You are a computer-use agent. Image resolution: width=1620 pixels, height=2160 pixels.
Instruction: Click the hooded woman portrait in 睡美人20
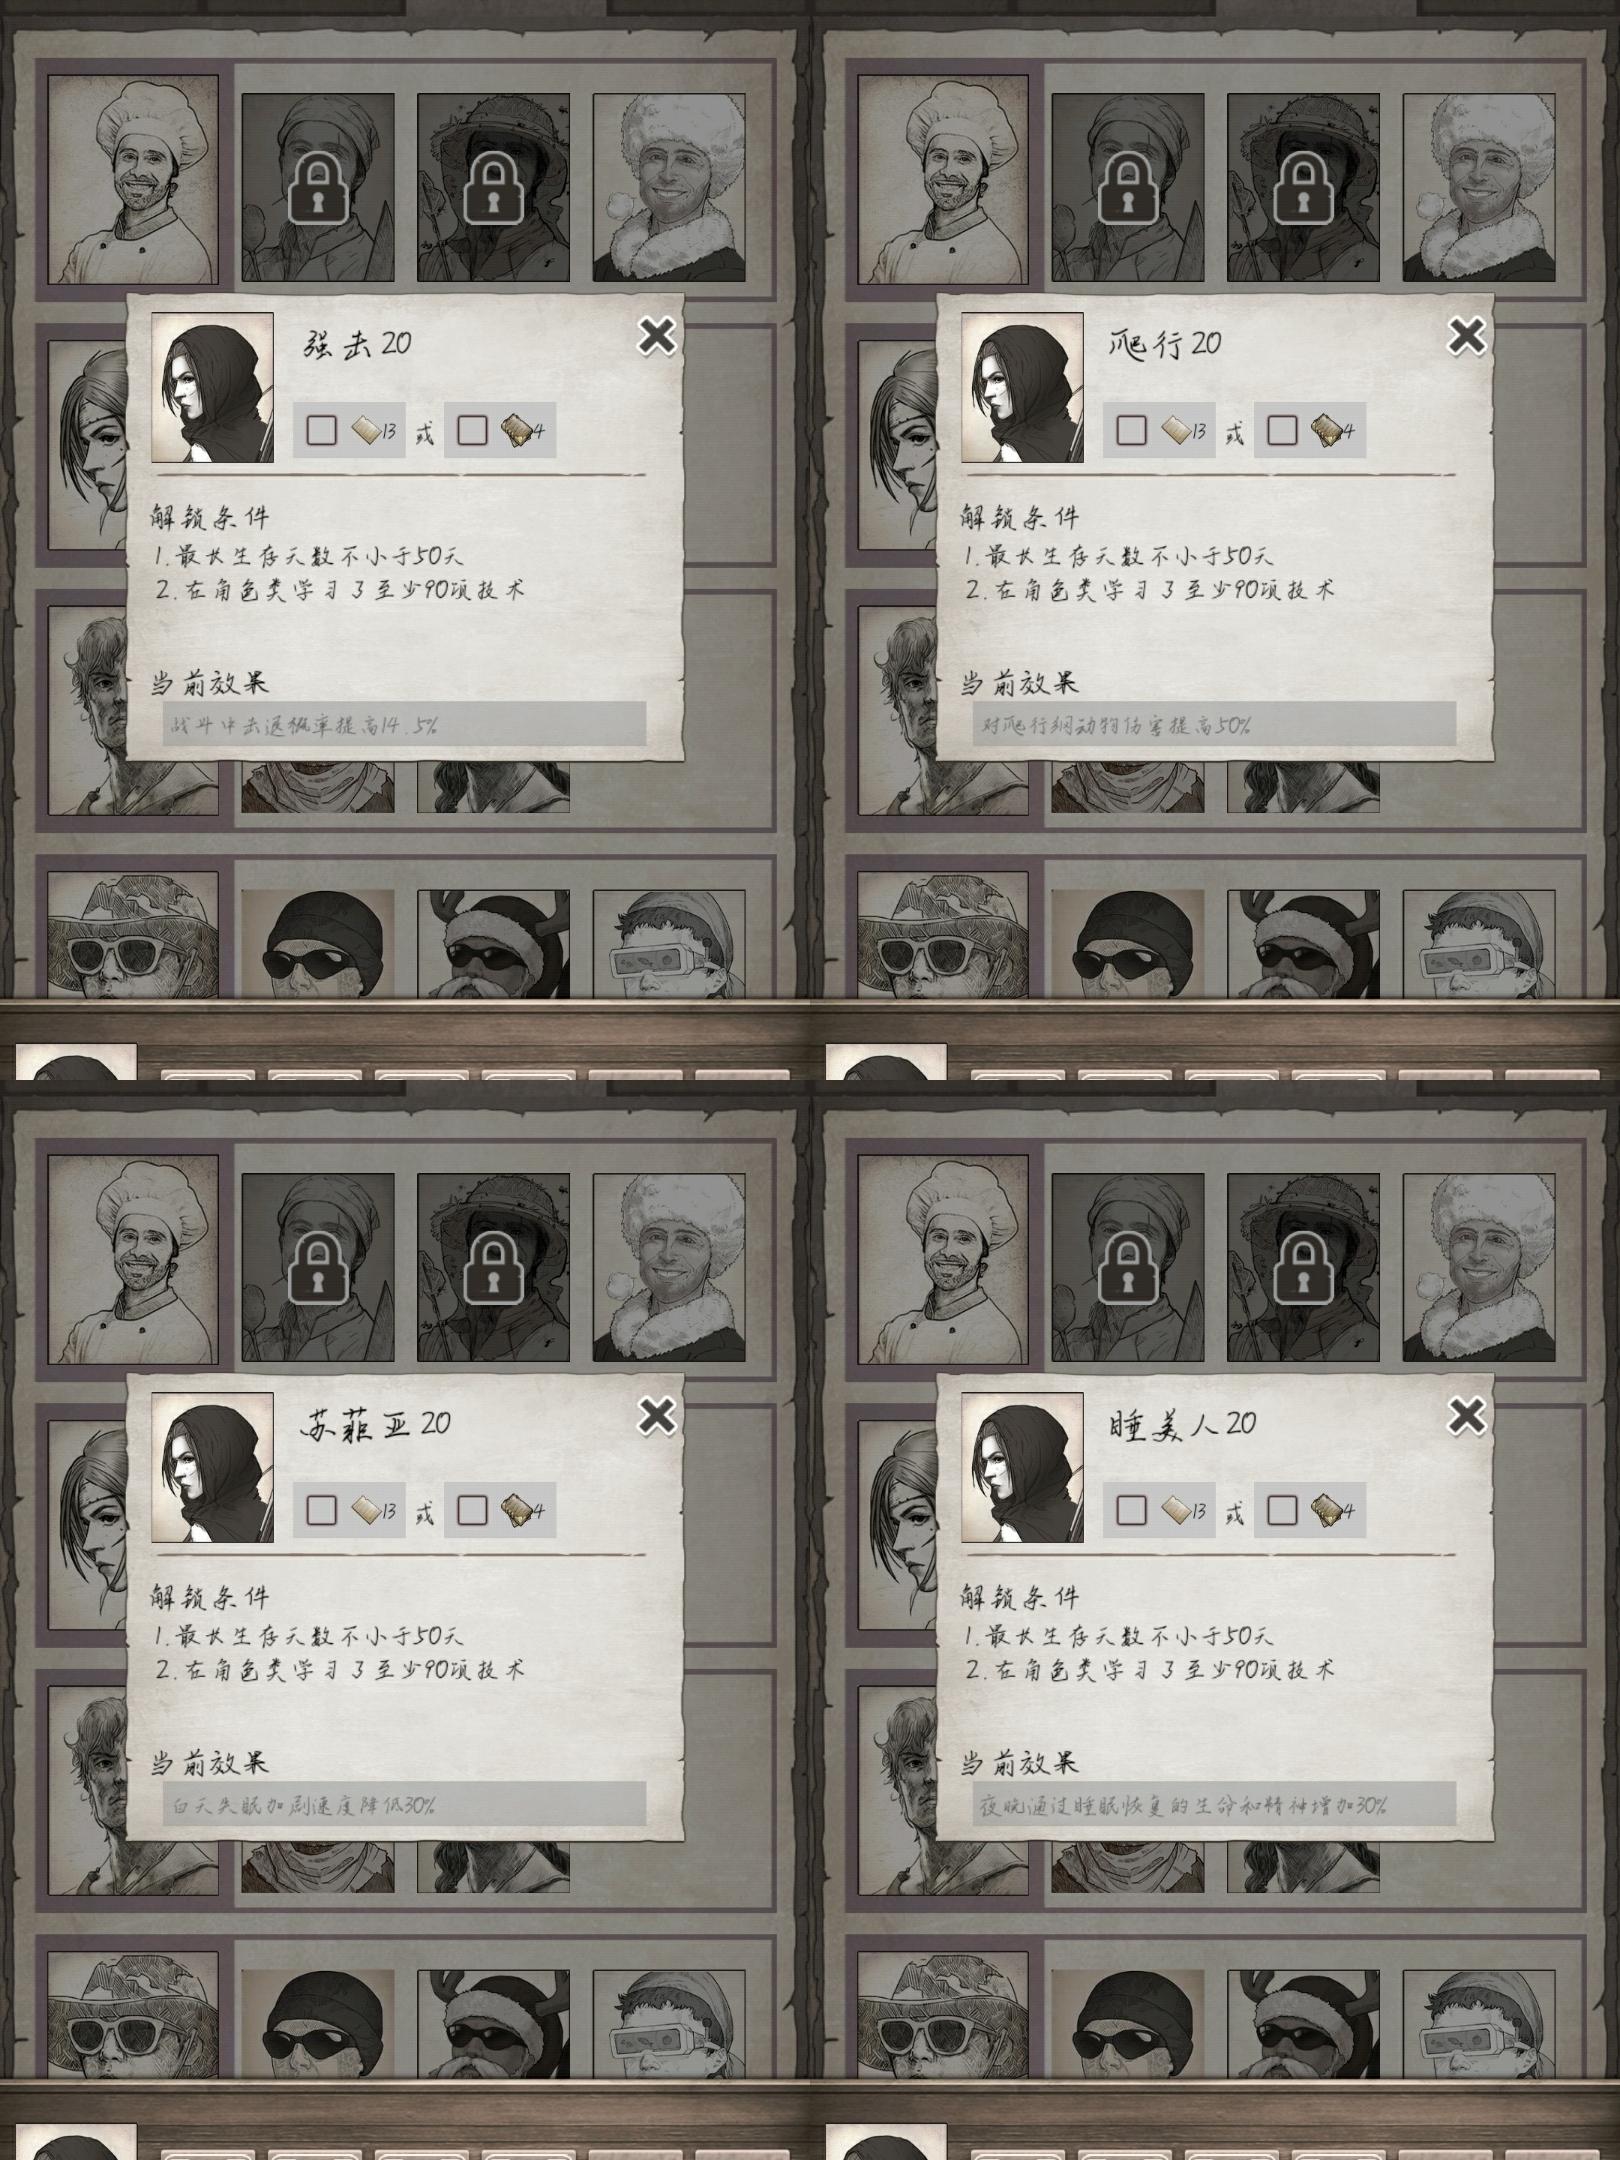tap(1022, 1467)
